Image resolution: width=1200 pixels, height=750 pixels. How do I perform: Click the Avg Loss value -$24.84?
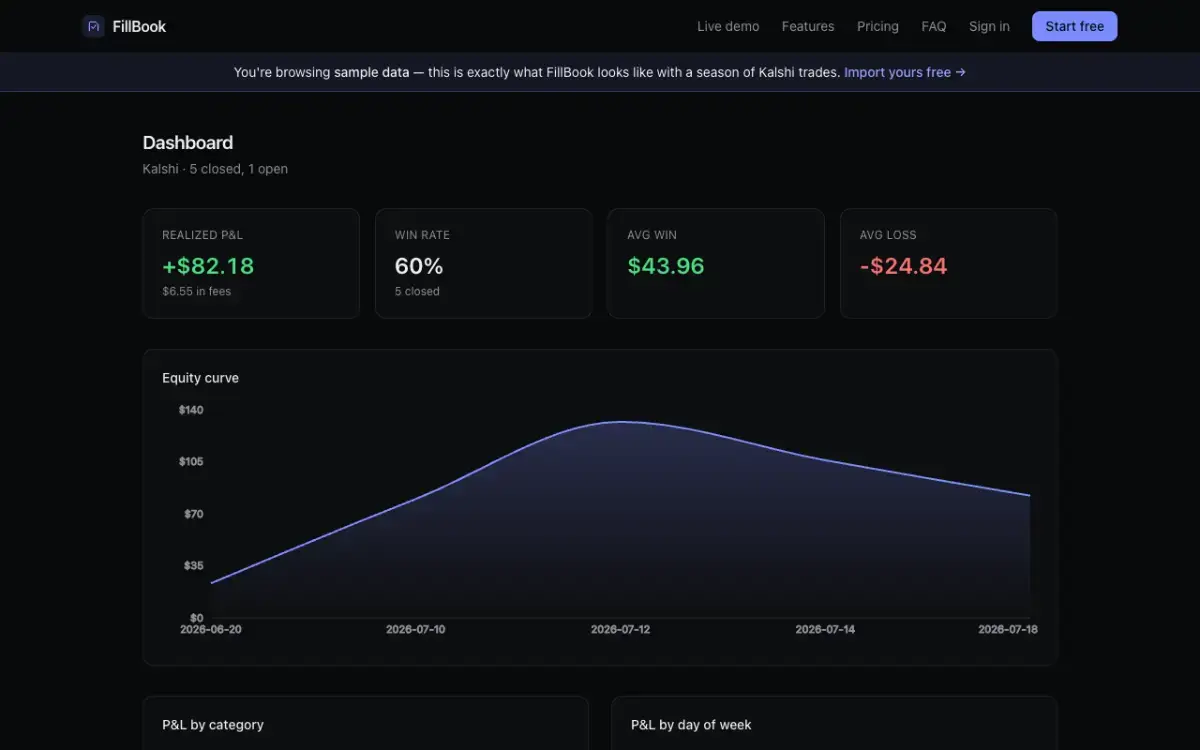(903, 266)
